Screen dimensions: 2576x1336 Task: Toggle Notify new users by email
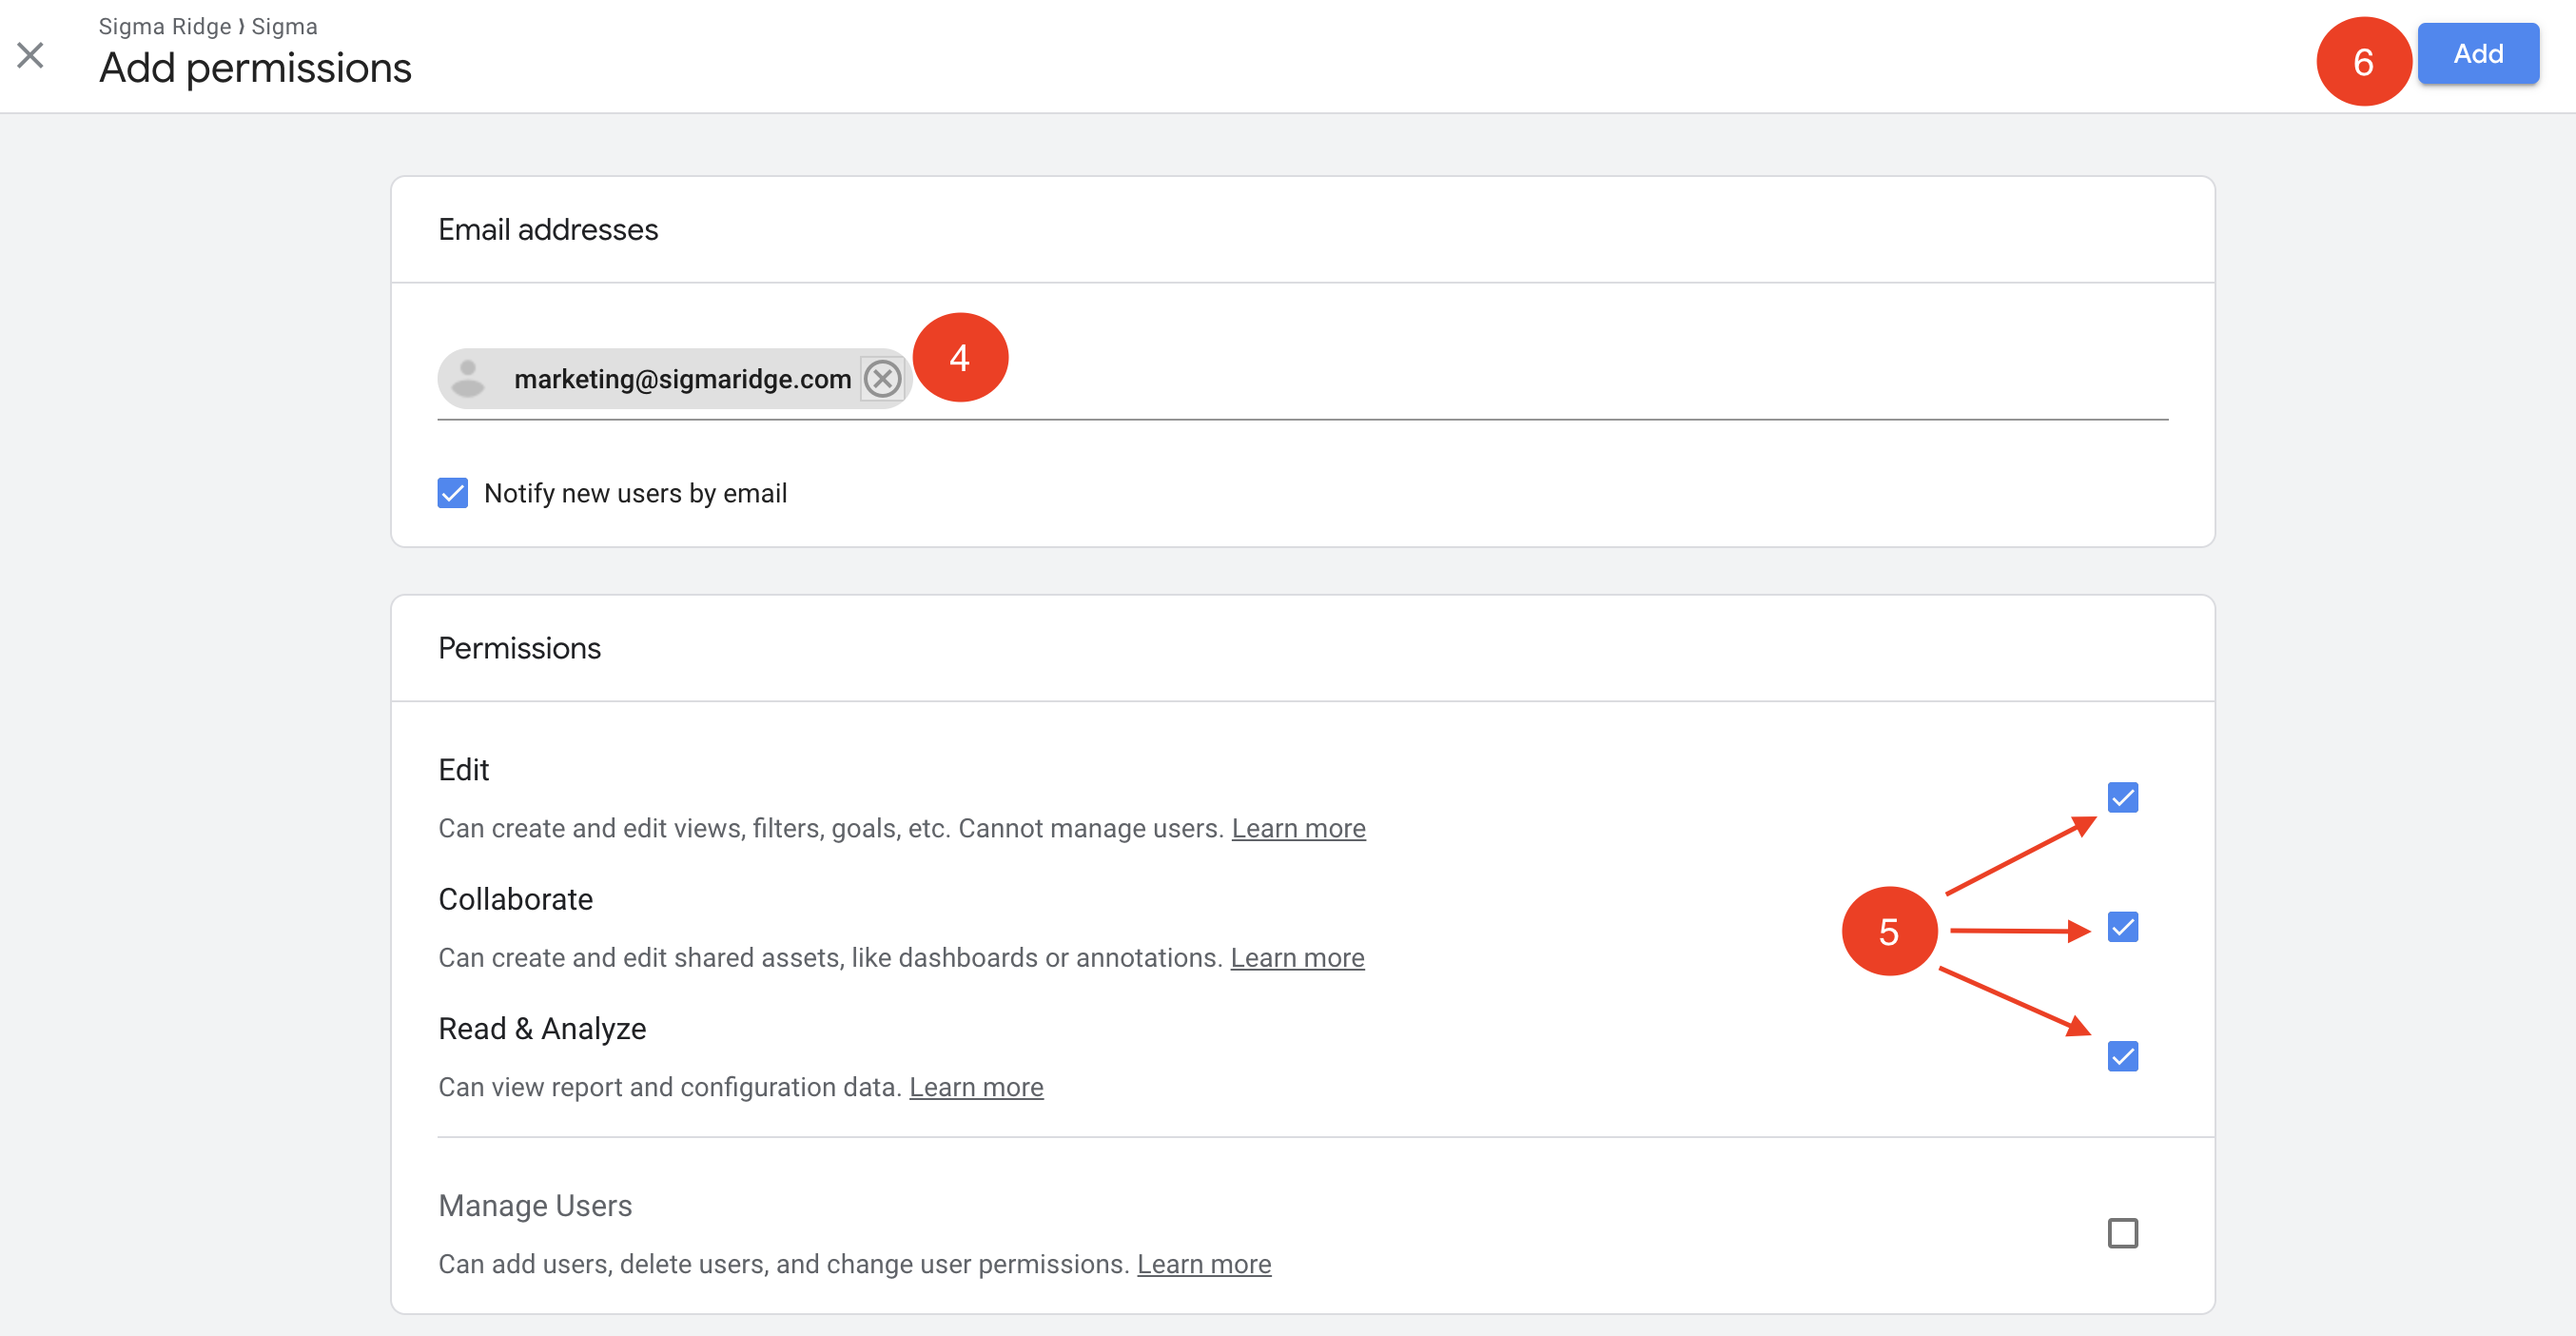click(452, 493)
